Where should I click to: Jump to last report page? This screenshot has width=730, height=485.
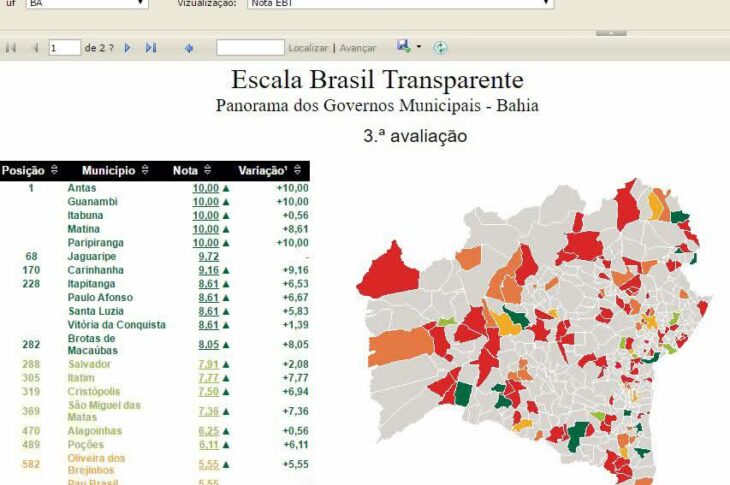point(151,48)
